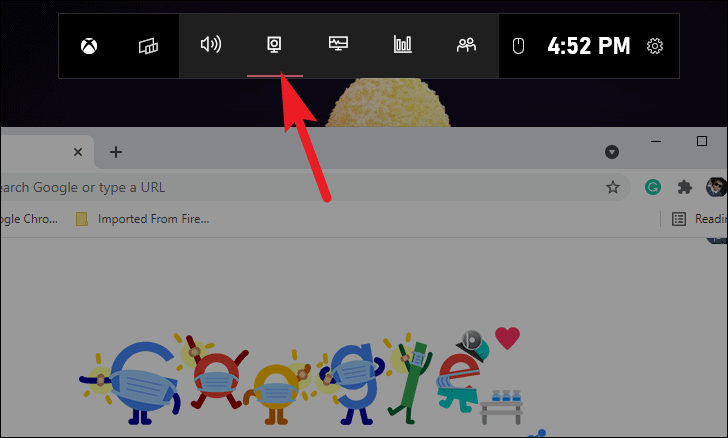
Task: Enable mouse click-through in the Game Bar
Action: click(x=518, y=46)
